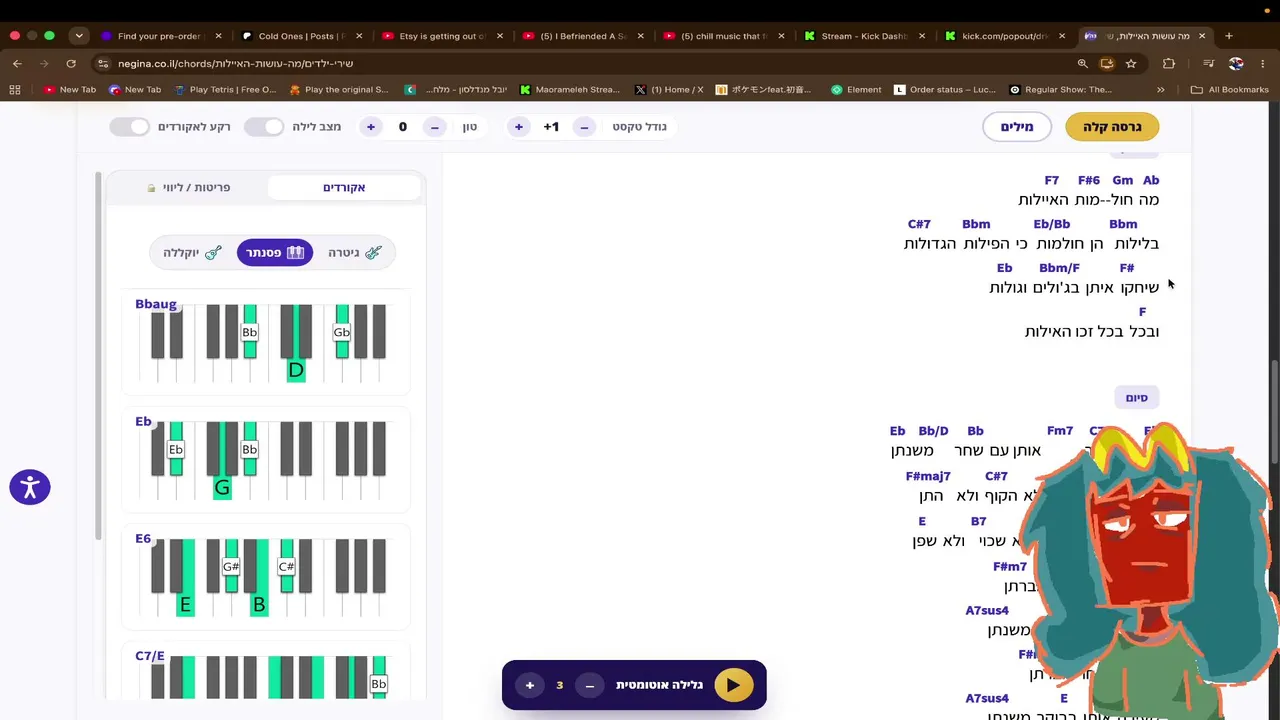
Task: Click the Bbaug piano chord diagram
Action: tap(268, 341)
